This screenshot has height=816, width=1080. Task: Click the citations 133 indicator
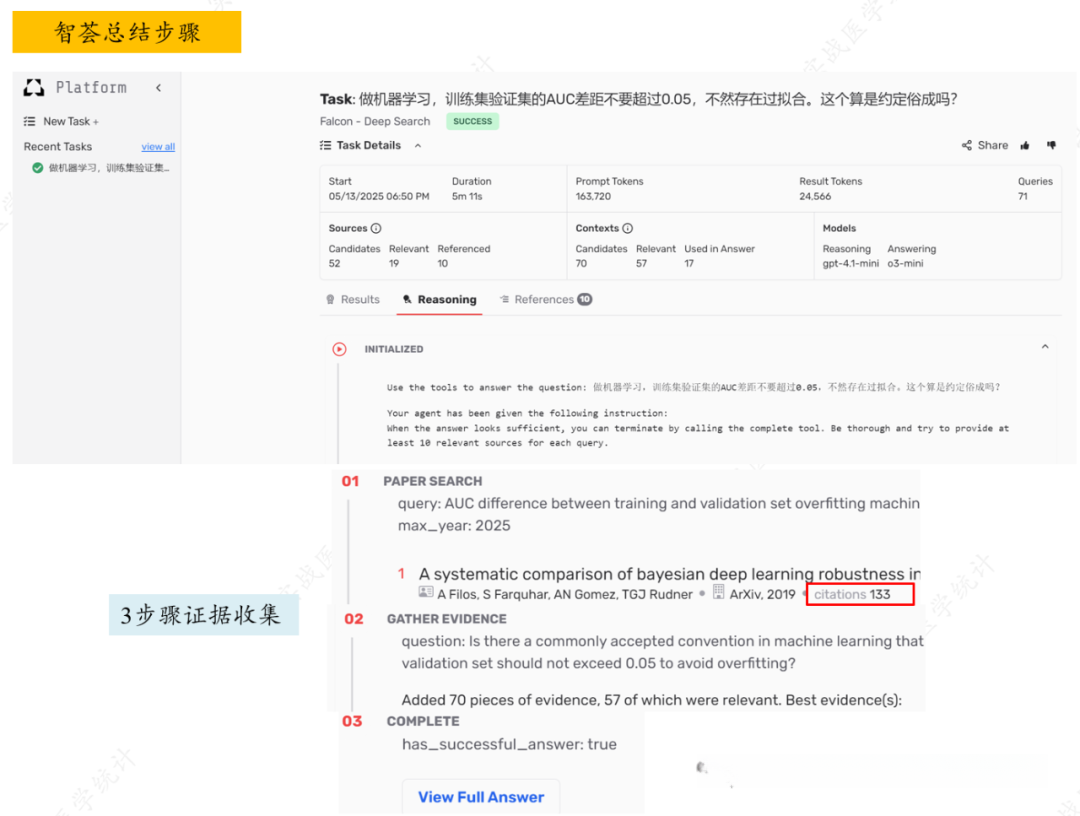pos(858,592)
